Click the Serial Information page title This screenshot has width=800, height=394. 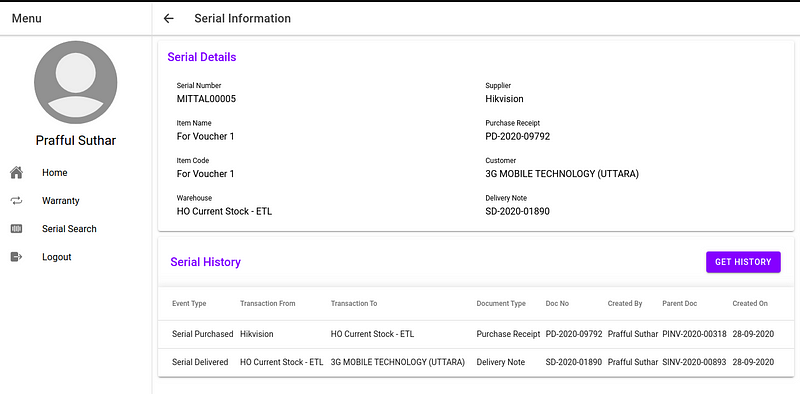pyautogui.click(x=242, y=18)
